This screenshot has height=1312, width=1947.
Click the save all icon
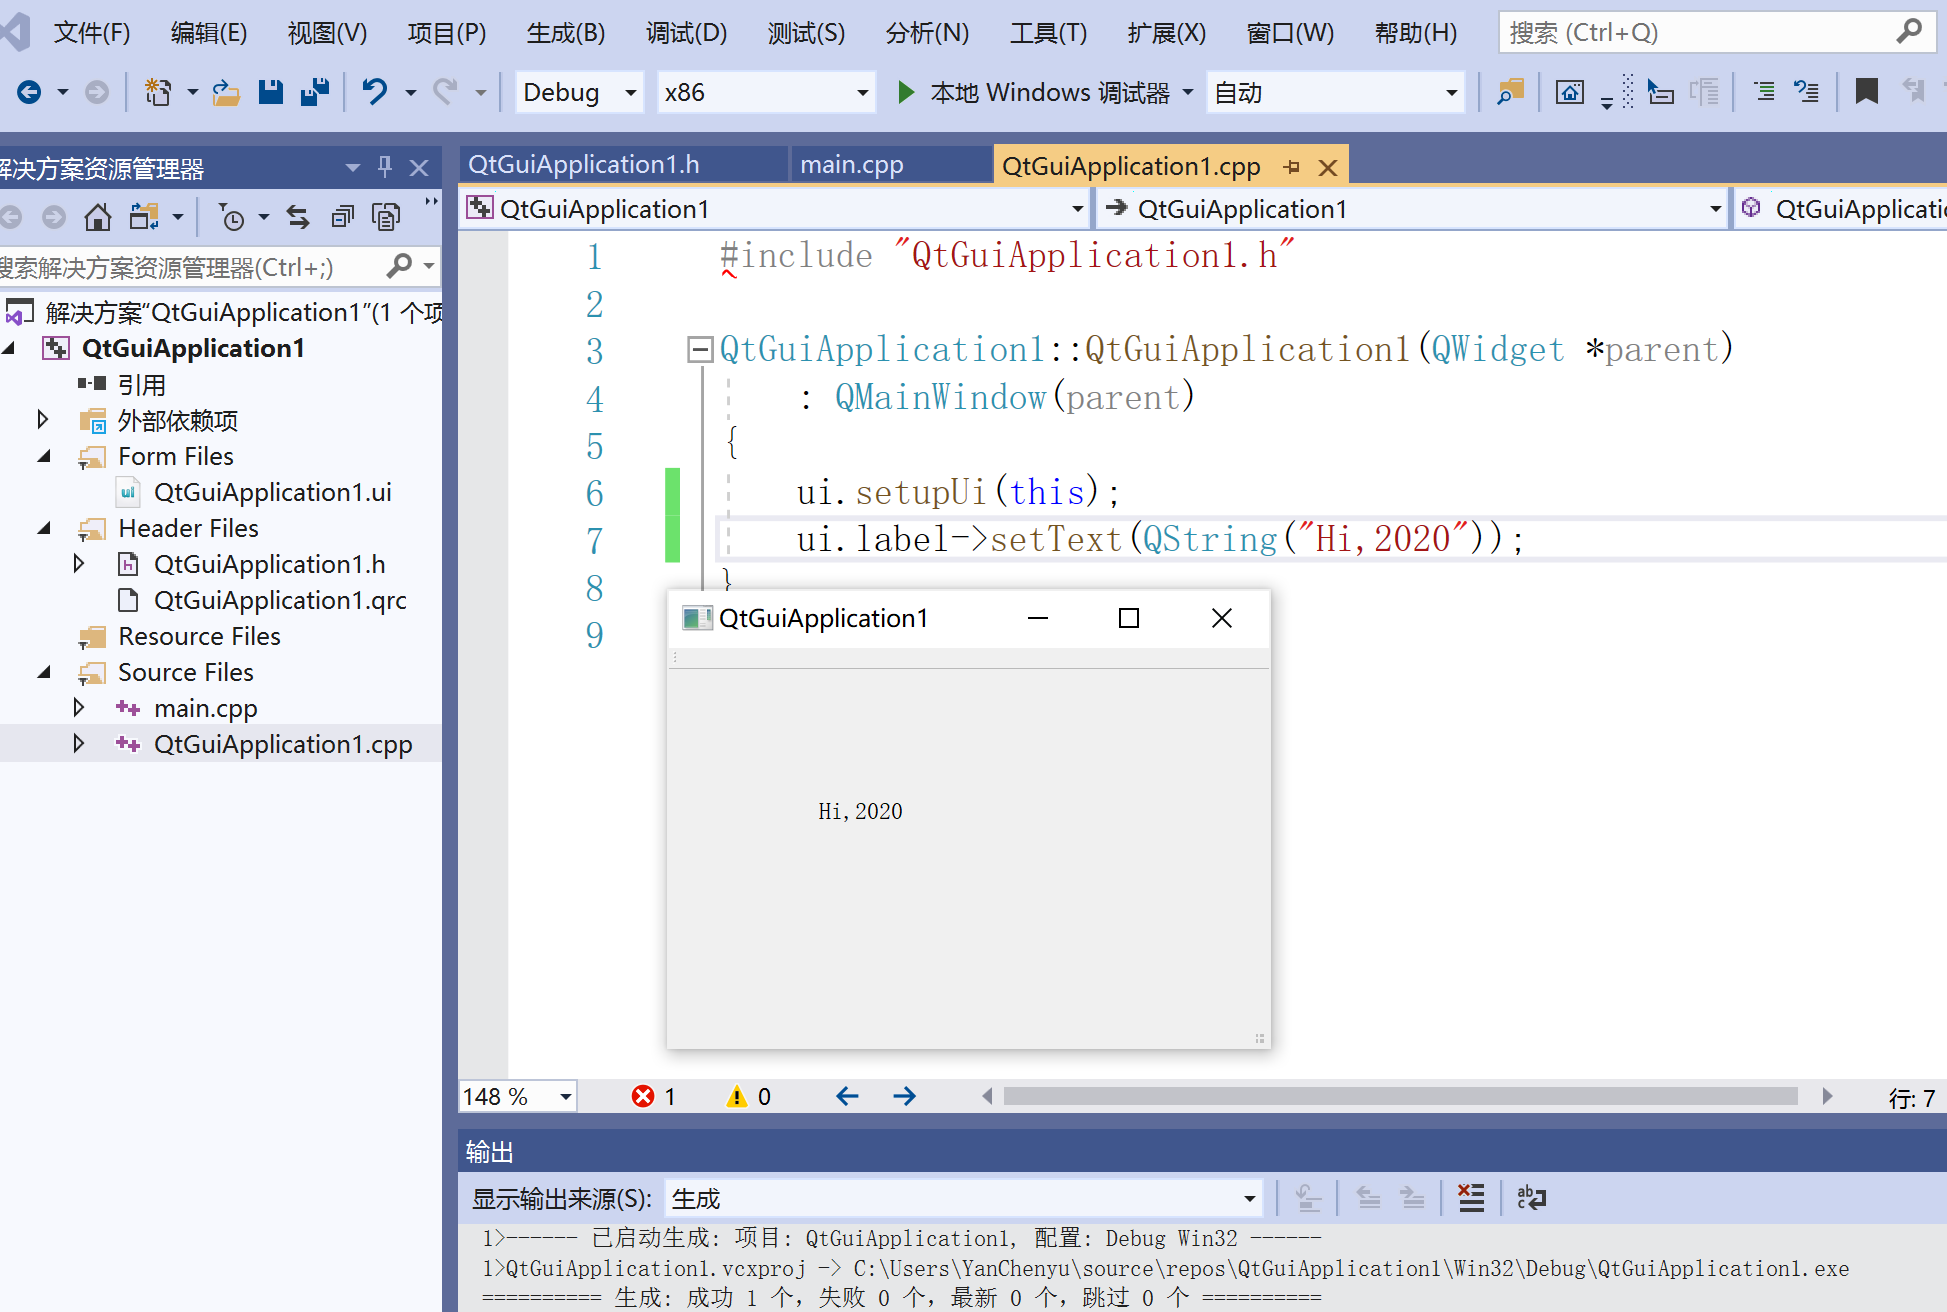point(315,93)
